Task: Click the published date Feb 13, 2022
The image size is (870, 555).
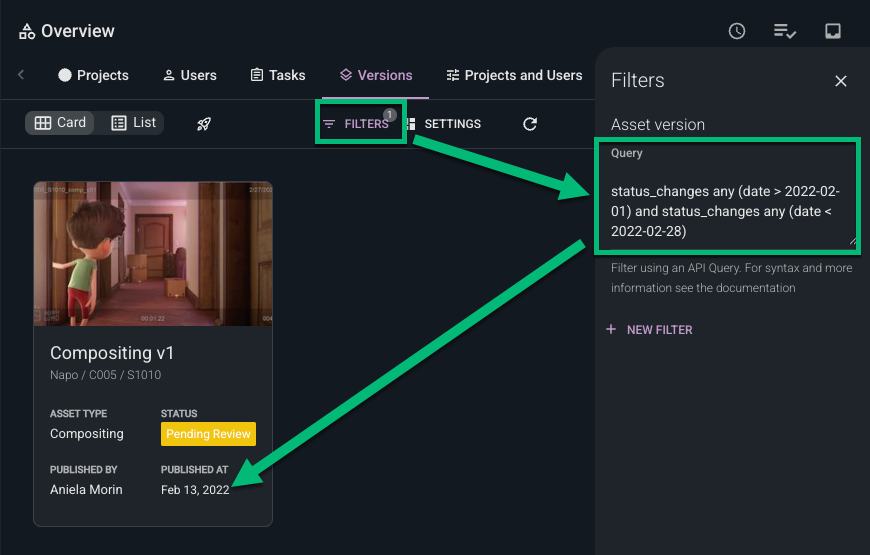Action: pyautogui.click(x=195, y=490)
